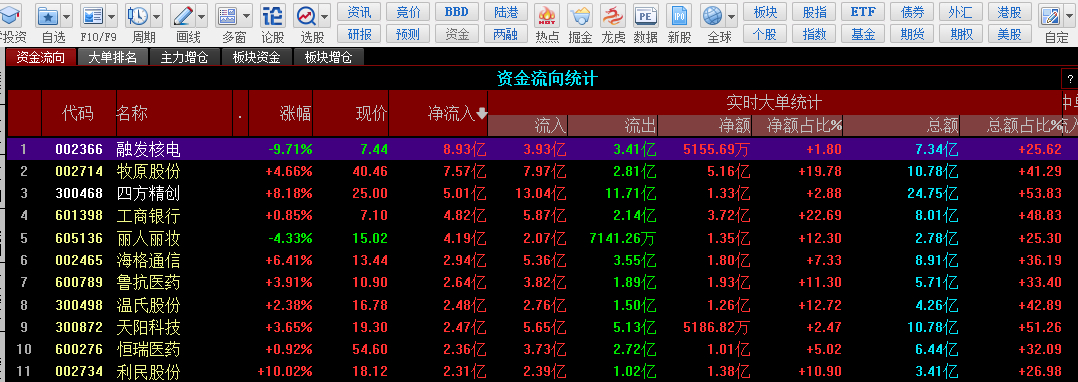Switch to the 资金流向 tab
The width and height of the screenshot is (1078, 382).
pos(40,58)
